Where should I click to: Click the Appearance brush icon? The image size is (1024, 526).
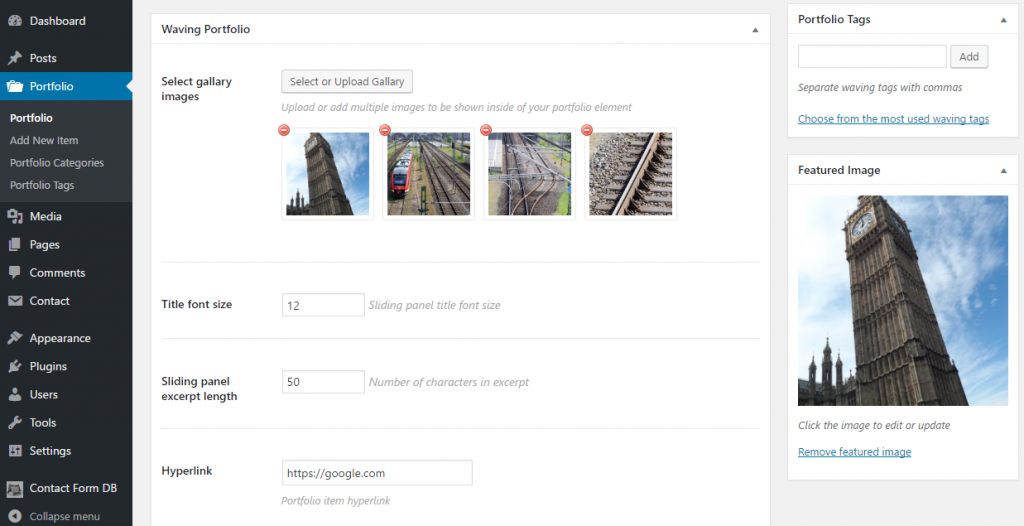[x=14, y=338]
